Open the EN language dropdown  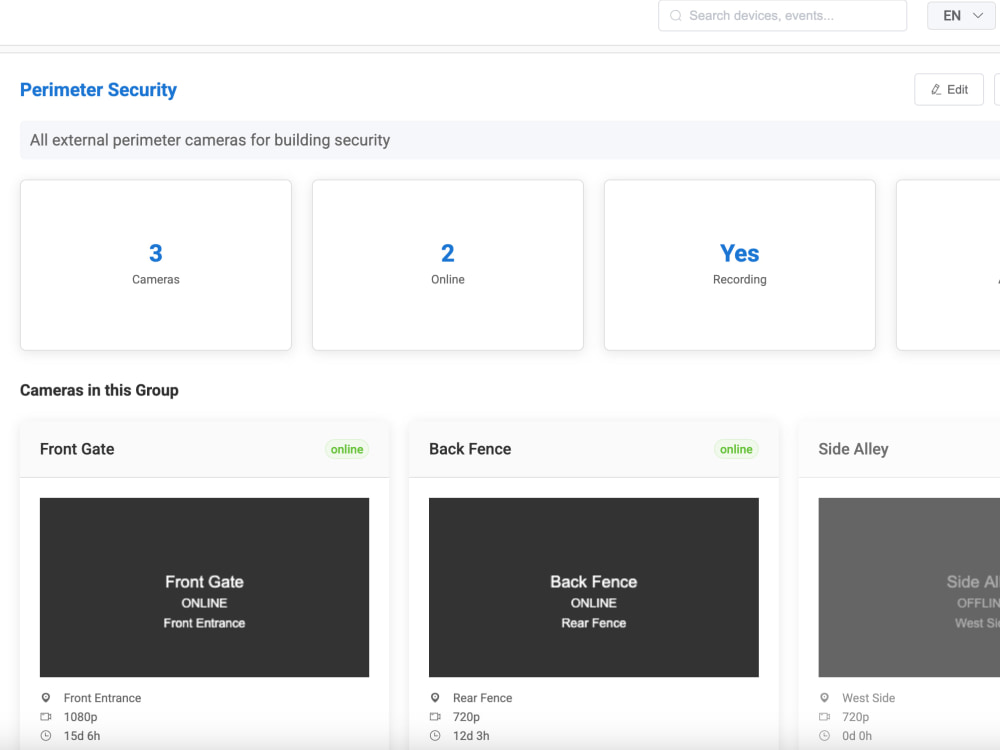pyautogui.click(x=961, y=15)
